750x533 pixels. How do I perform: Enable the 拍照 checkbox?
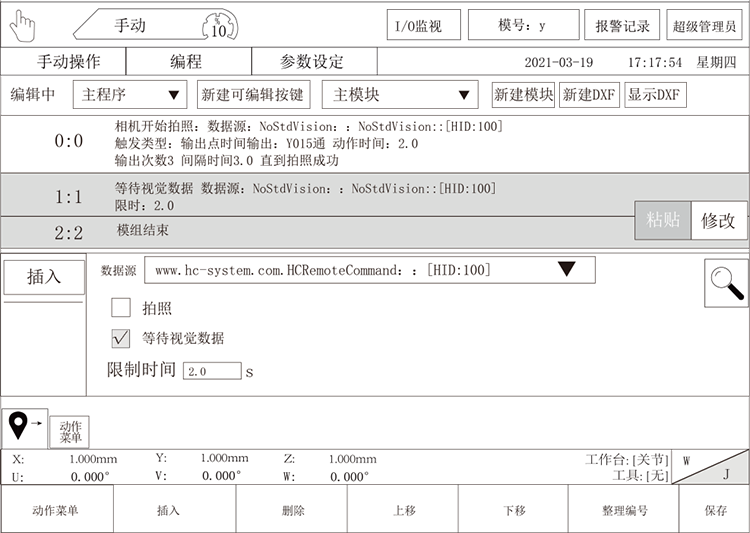click(x=121, y=307)
